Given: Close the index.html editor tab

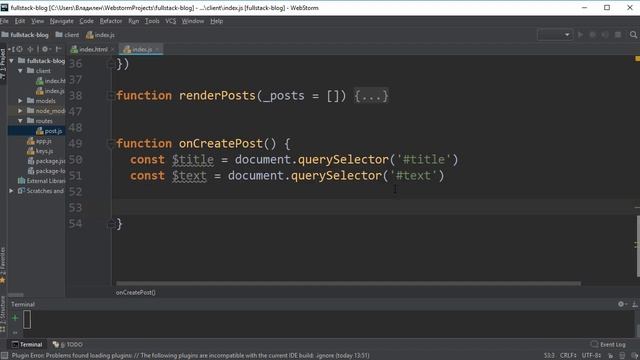Looking at the screenshot, I should coord(113,49).
